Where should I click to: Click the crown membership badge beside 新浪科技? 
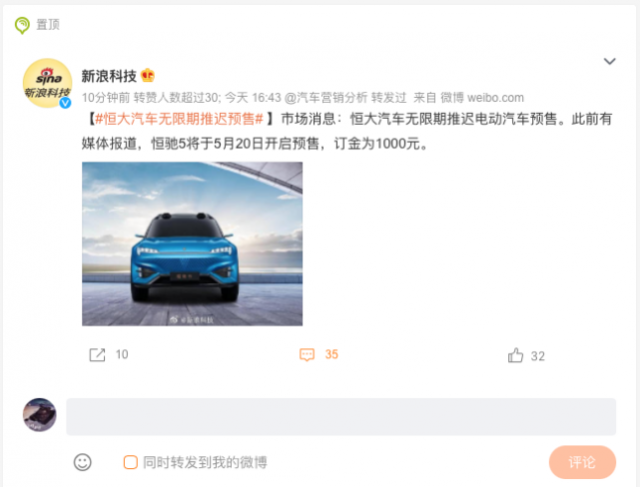coord(148,76)
